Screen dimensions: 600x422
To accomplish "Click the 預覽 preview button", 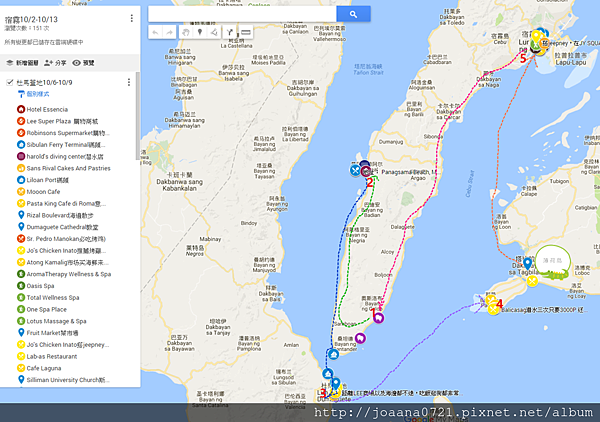I will [83, 63].
